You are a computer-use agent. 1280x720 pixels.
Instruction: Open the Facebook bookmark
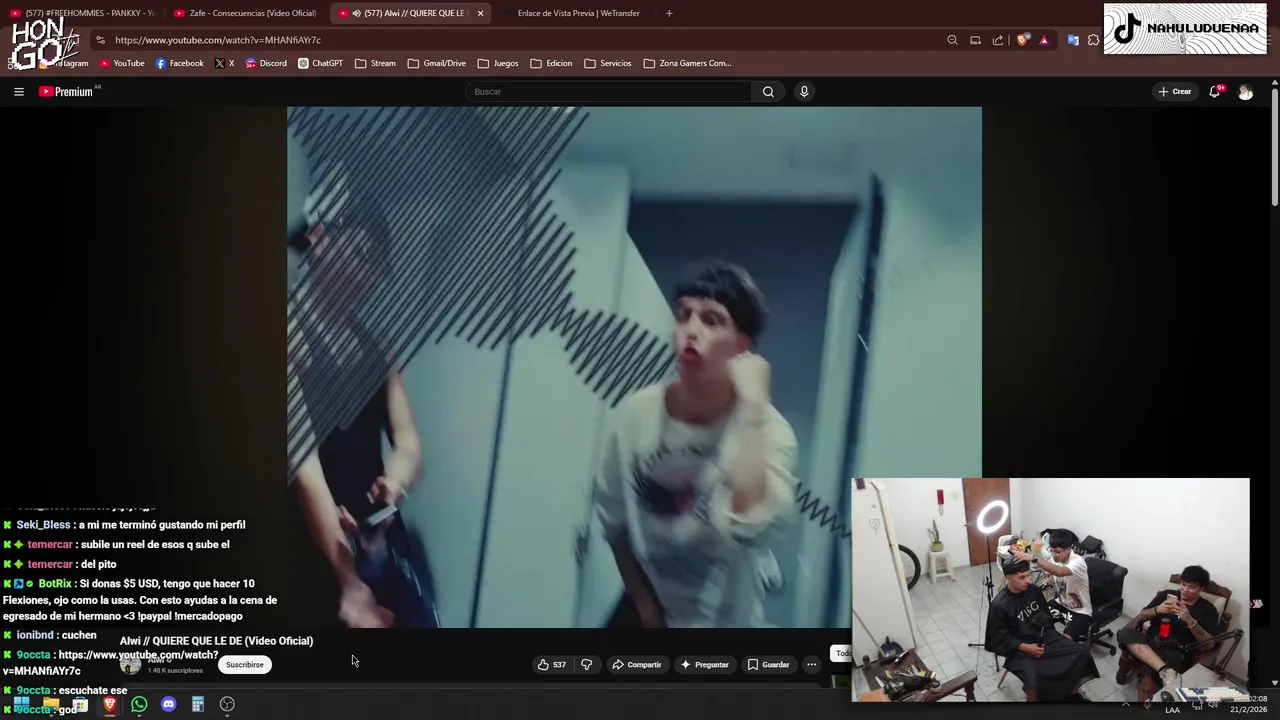[x=179, y=63]
